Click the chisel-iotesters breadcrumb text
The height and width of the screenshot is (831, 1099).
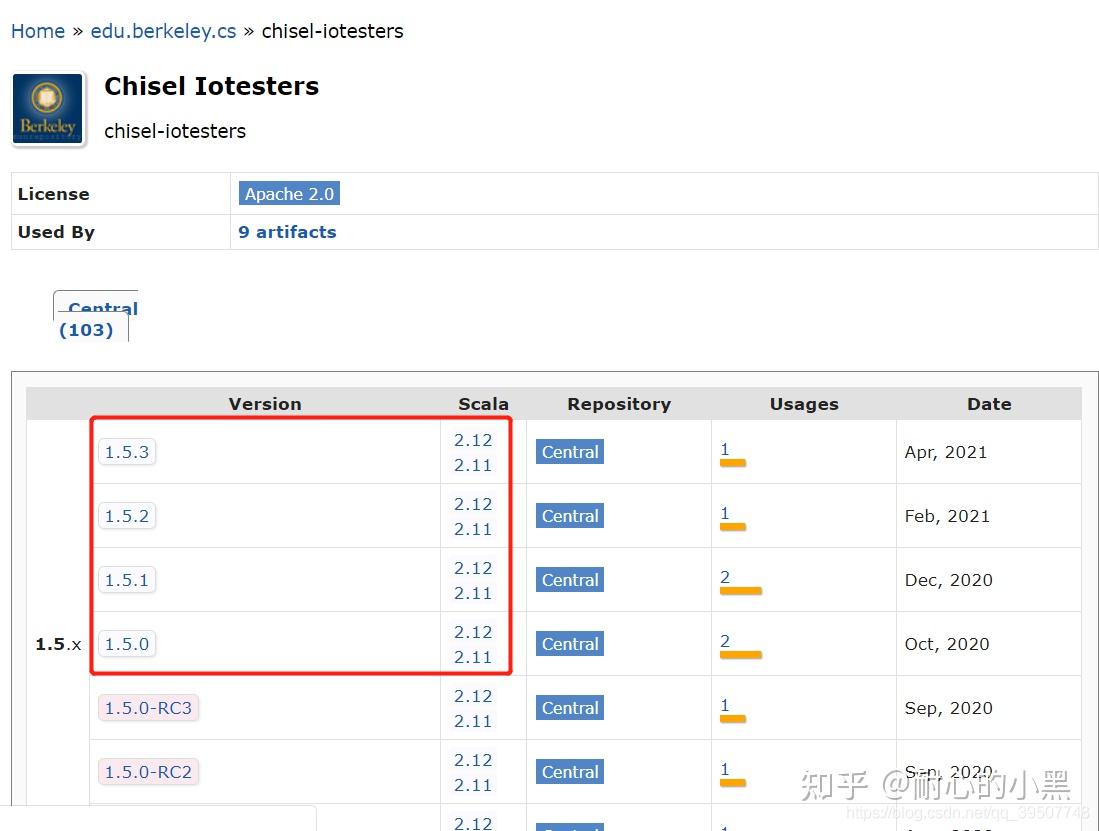[332, 32]
